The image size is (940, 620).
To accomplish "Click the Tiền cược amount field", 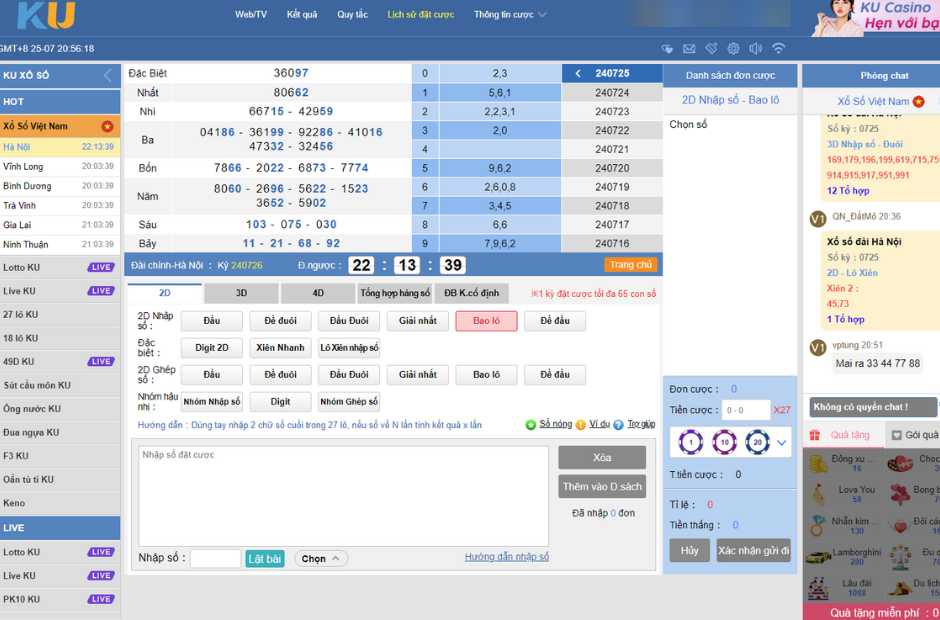I will (x=746, y=410).
